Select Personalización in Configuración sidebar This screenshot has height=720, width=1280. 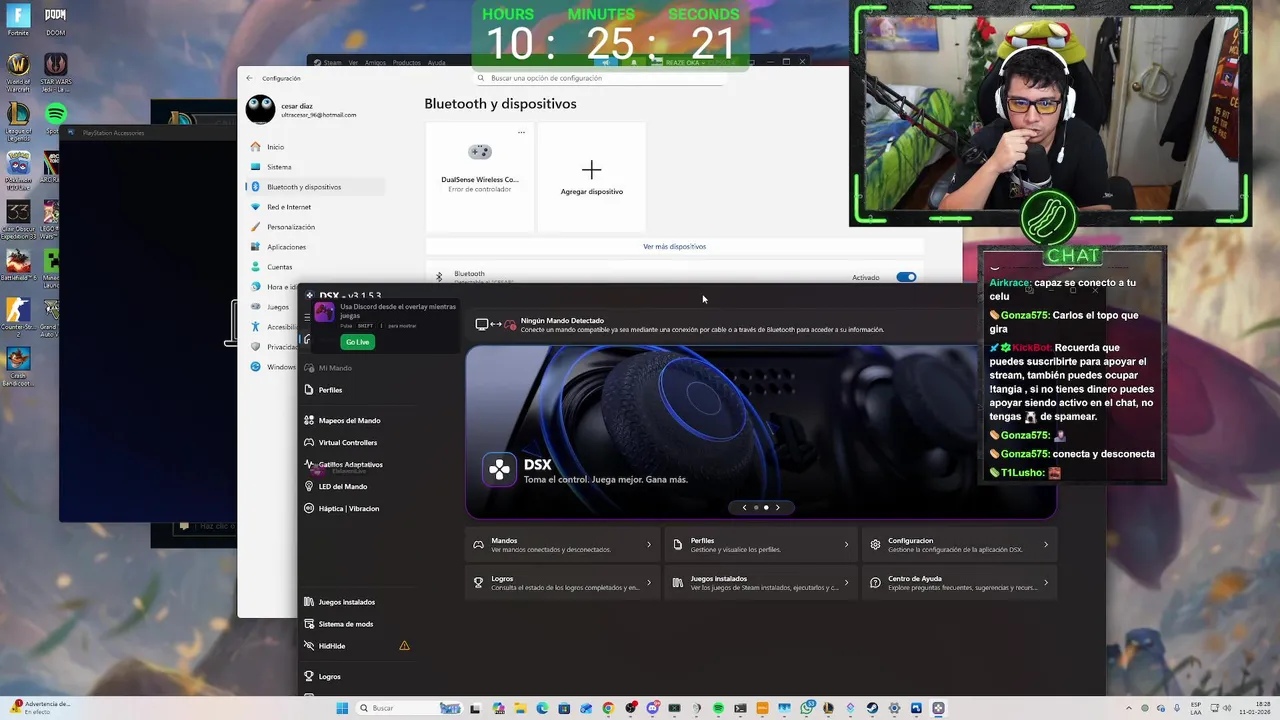(290, 227)
